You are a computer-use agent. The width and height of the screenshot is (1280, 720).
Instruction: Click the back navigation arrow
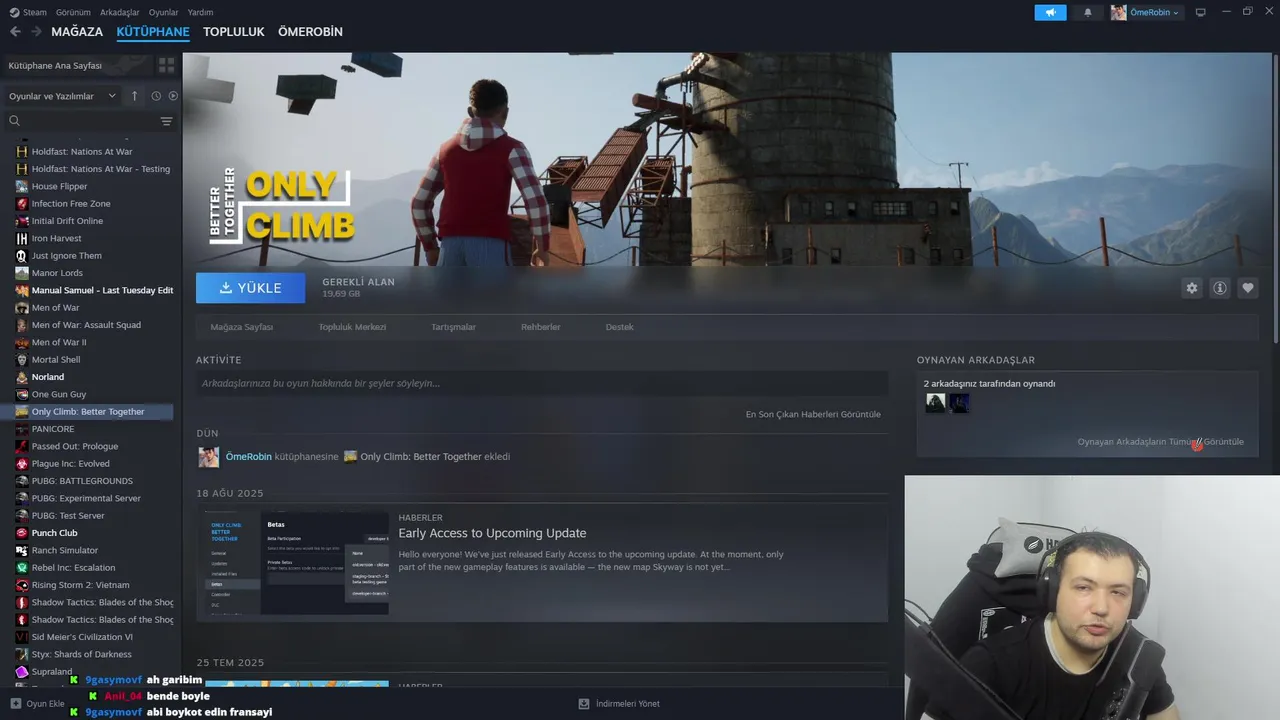pos(15,32)
